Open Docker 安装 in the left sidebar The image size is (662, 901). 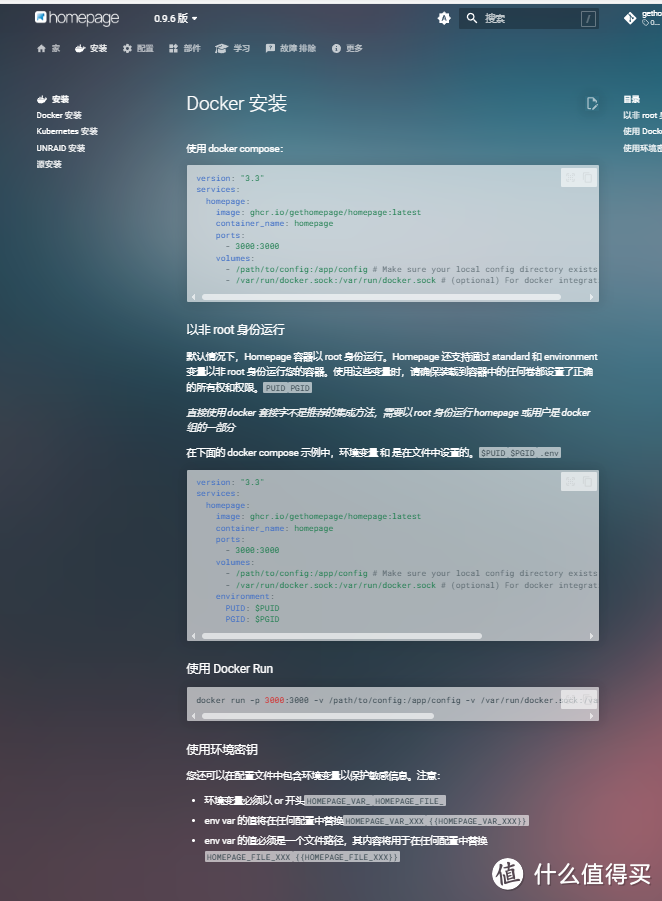click(x=59, y=115)
